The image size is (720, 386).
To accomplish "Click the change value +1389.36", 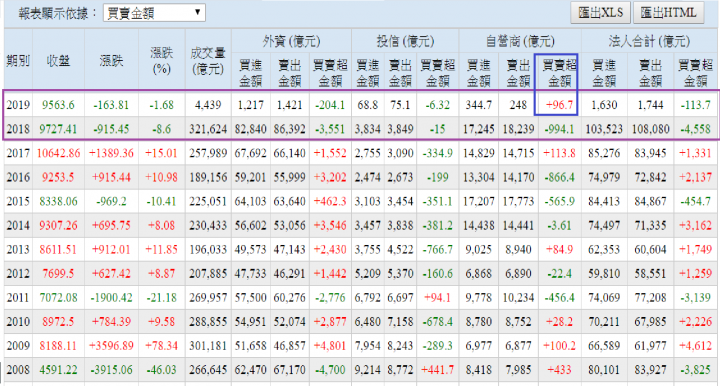I will coord(111,153).
